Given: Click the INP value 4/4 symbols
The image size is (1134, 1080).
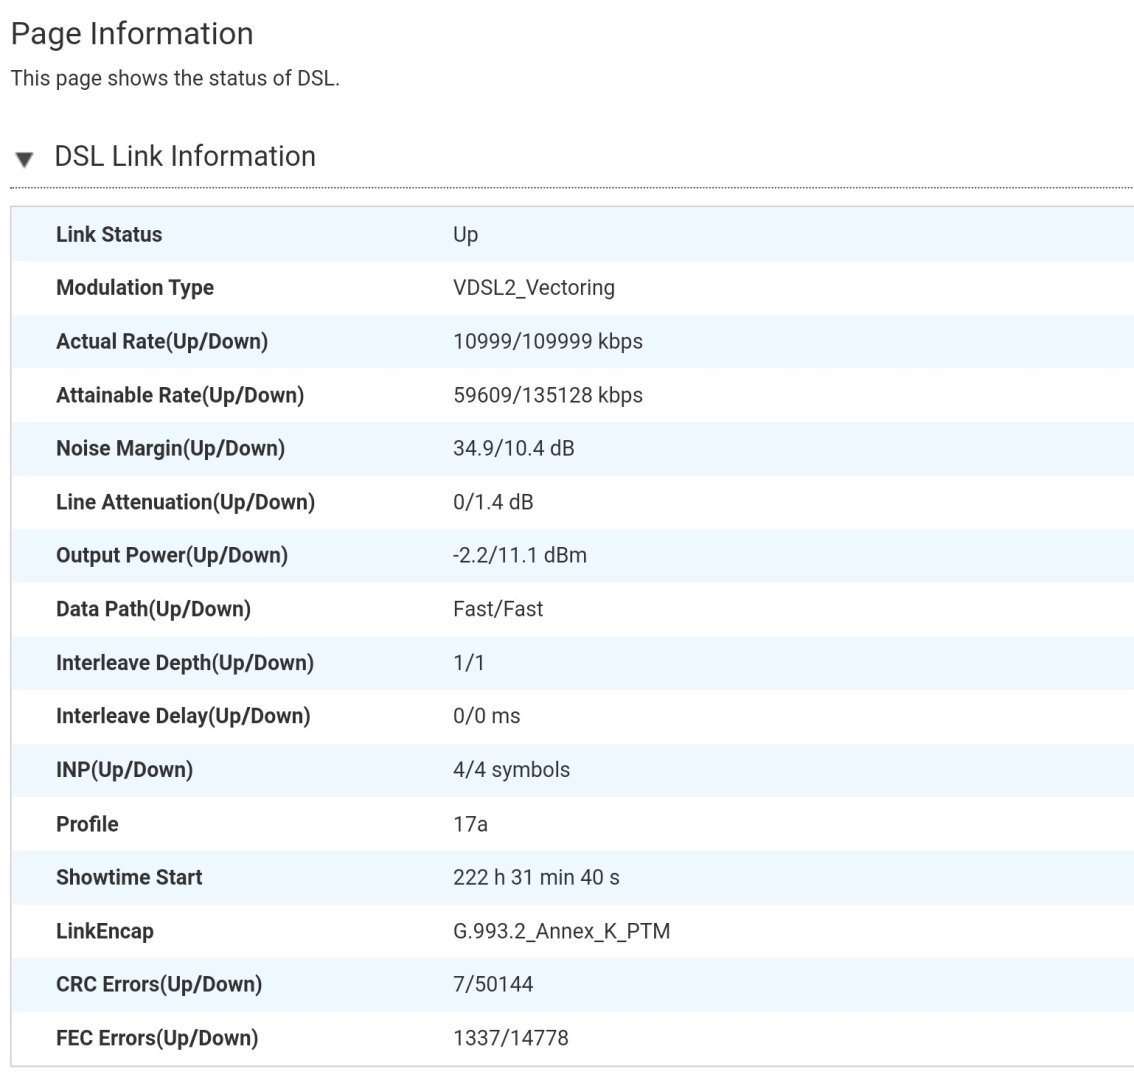Looking at the screenshot, I should pos(511,770).
